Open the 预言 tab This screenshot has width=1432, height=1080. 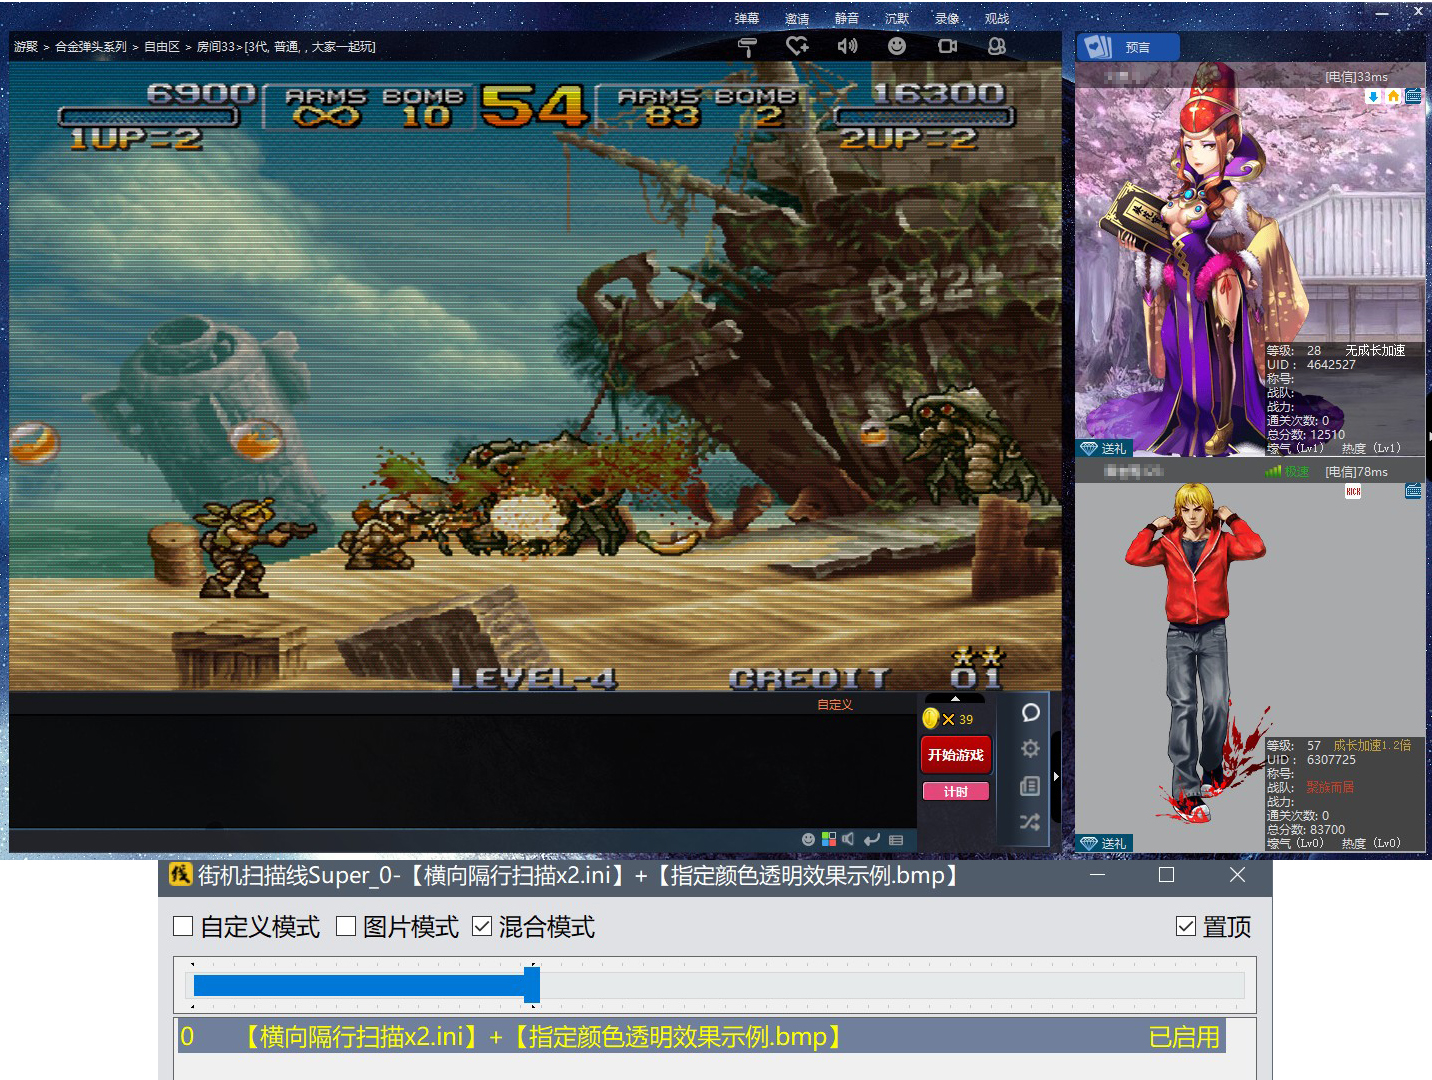[1128, 47]
